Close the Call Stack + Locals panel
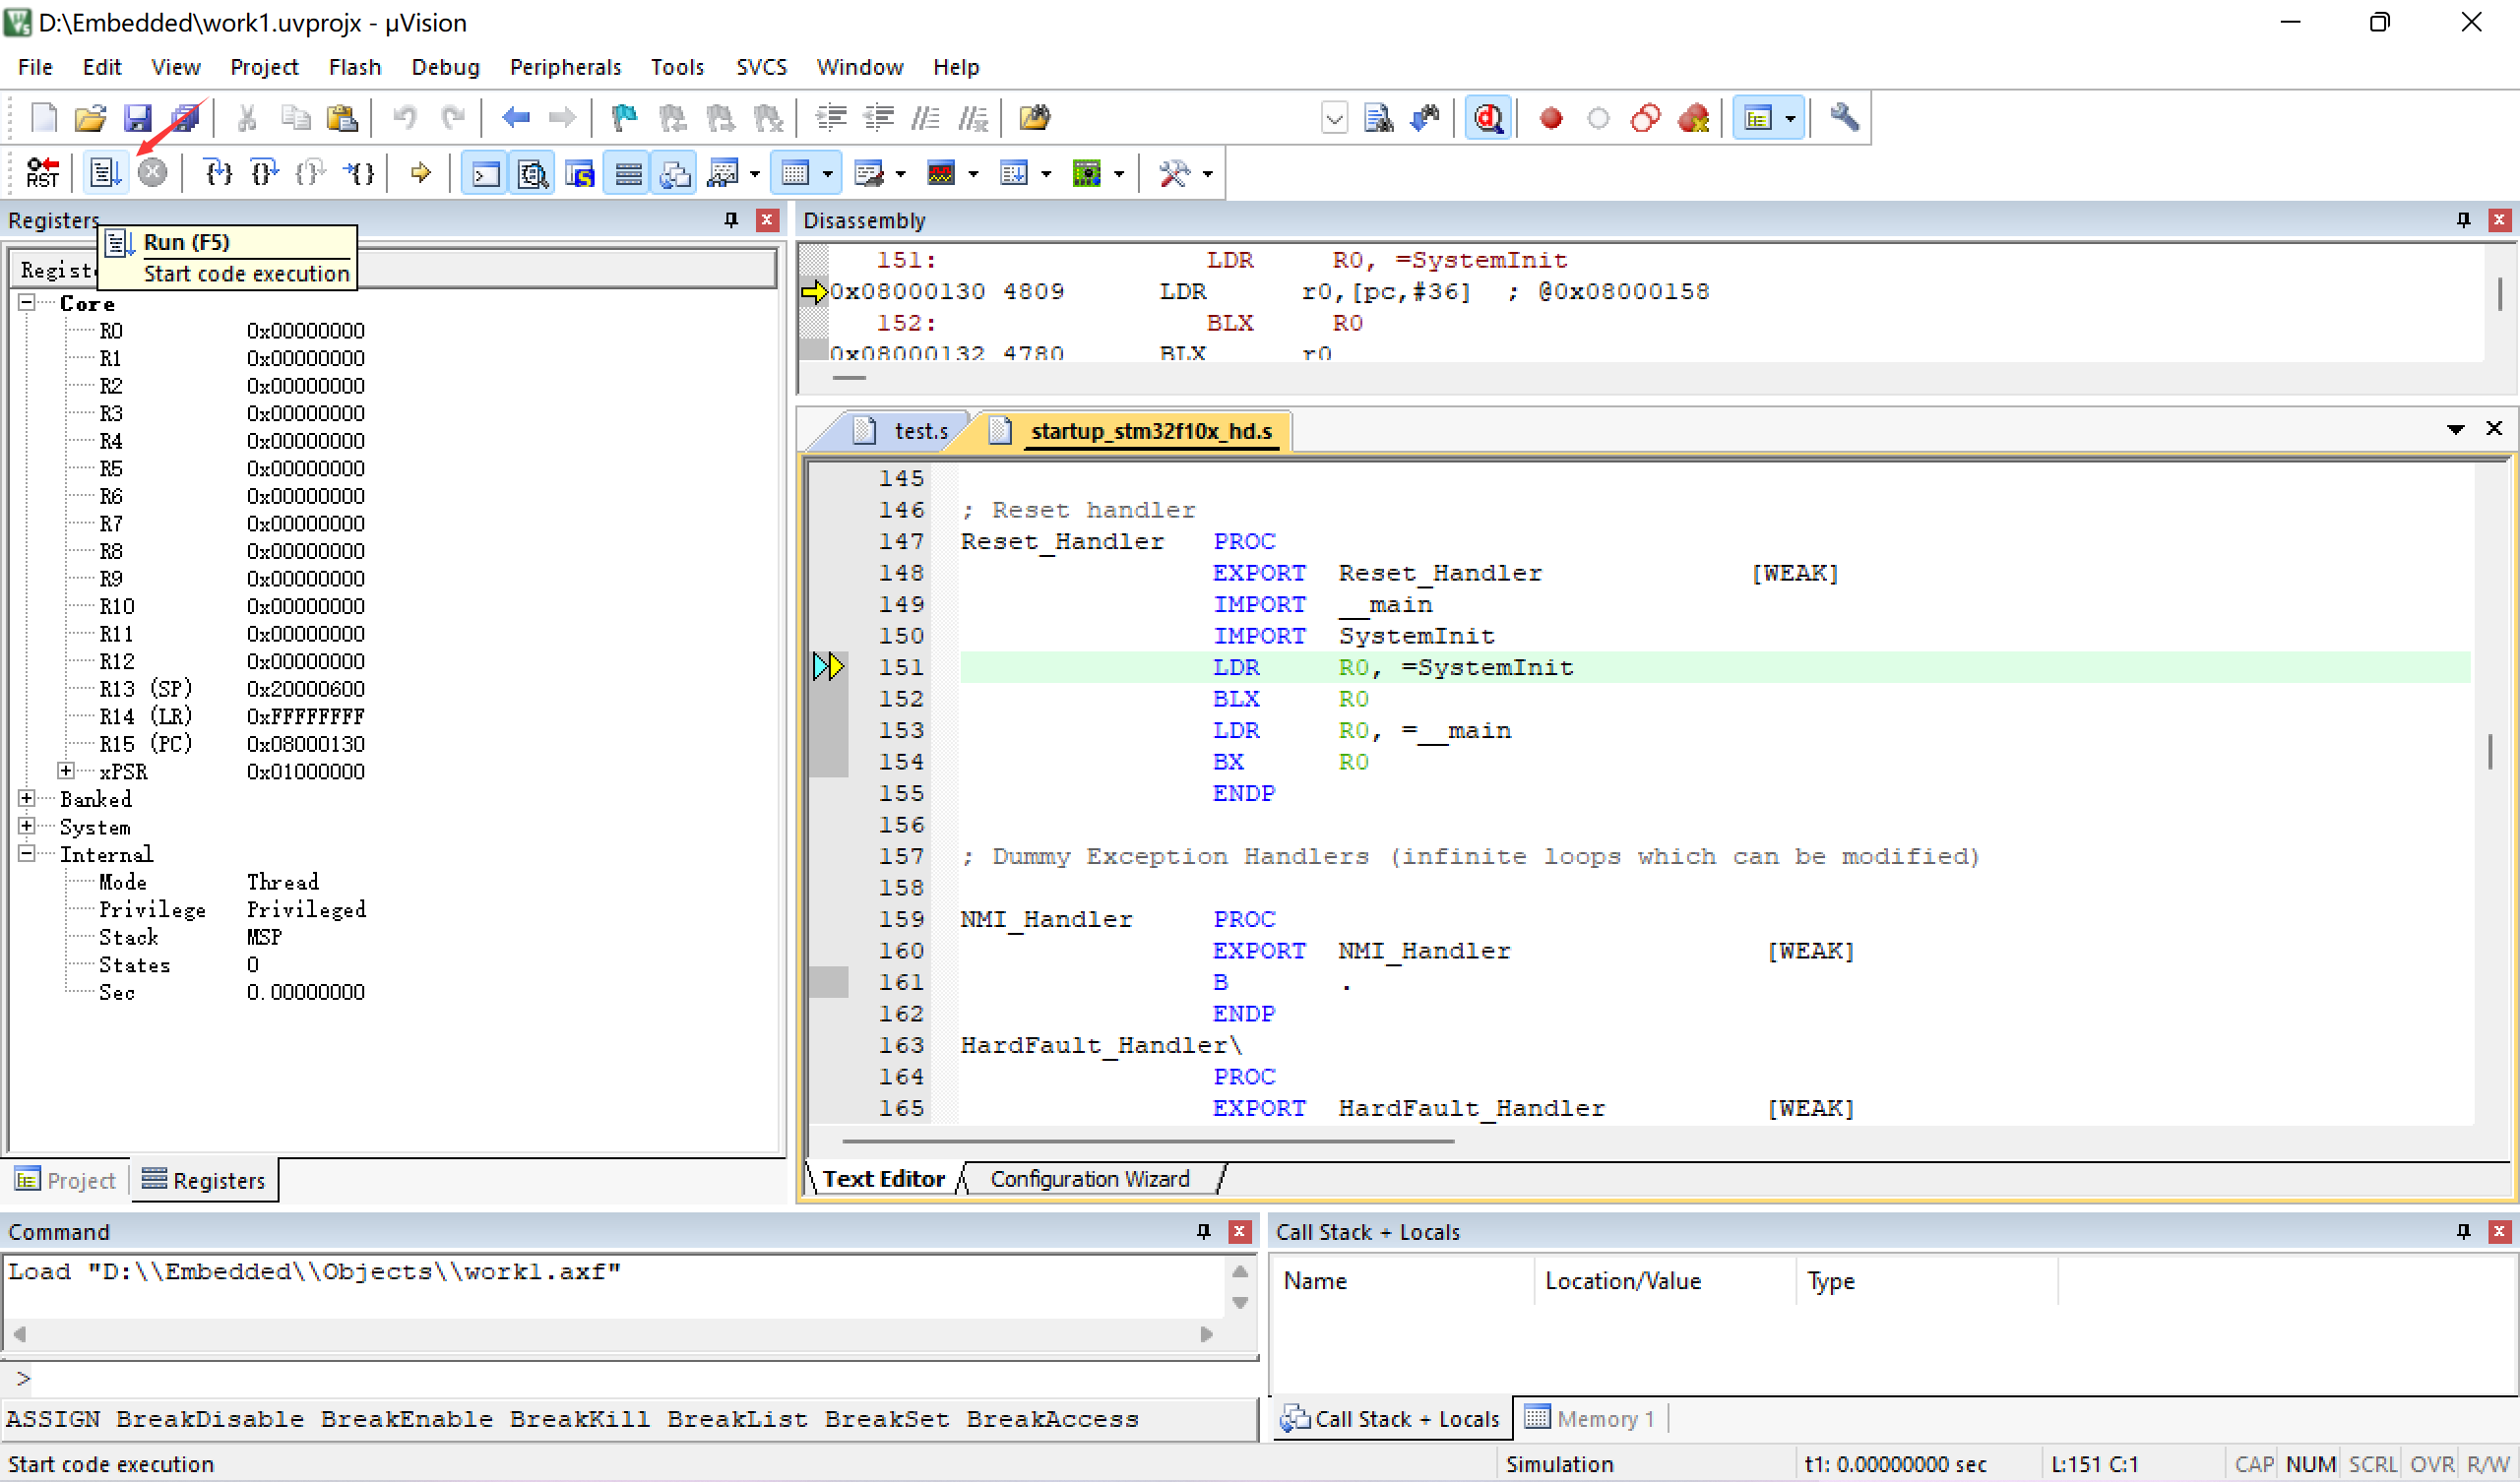Viewport: 2520px width, 1482px height. pyautogui.click(x=2498, y=1231)
